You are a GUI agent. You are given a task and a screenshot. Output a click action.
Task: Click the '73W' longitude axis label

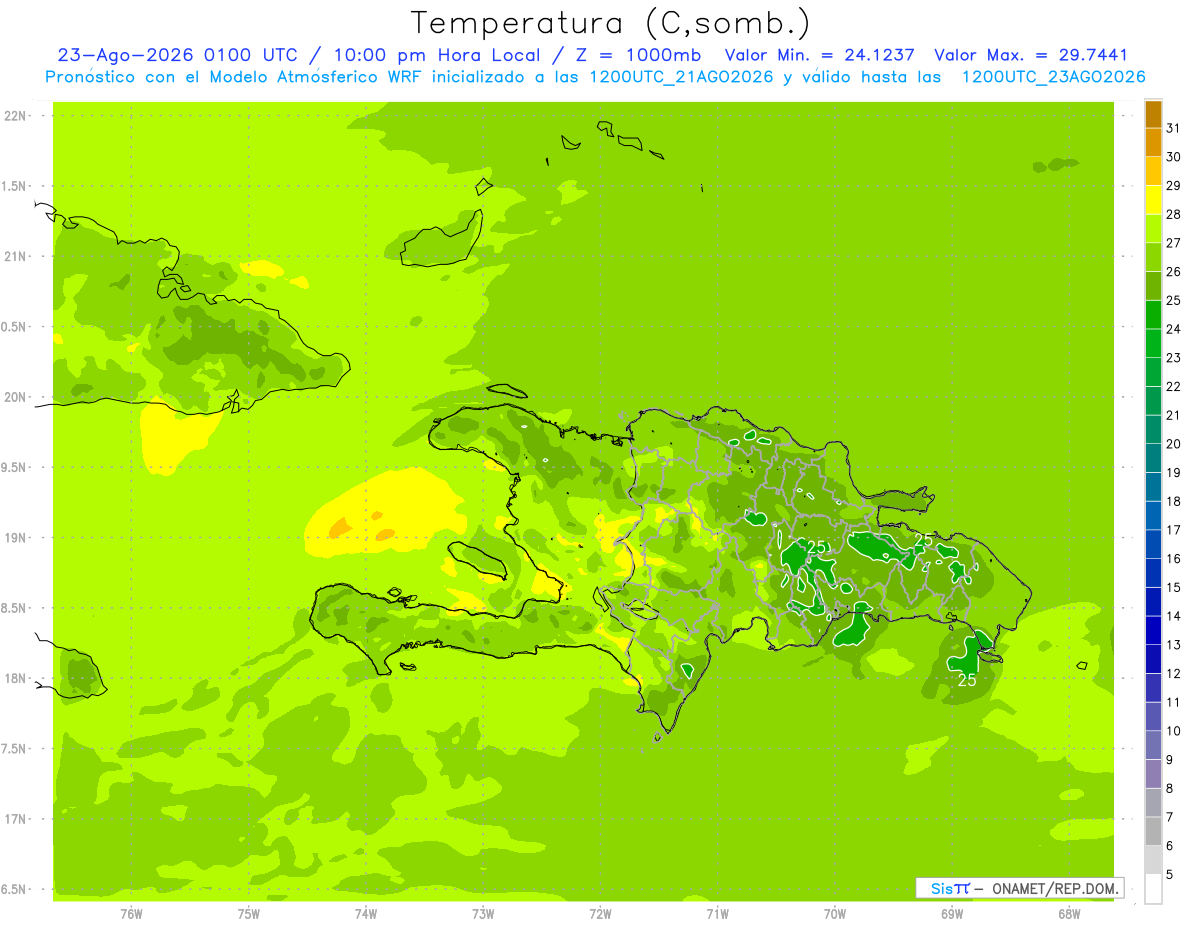(x=483, y=914)
